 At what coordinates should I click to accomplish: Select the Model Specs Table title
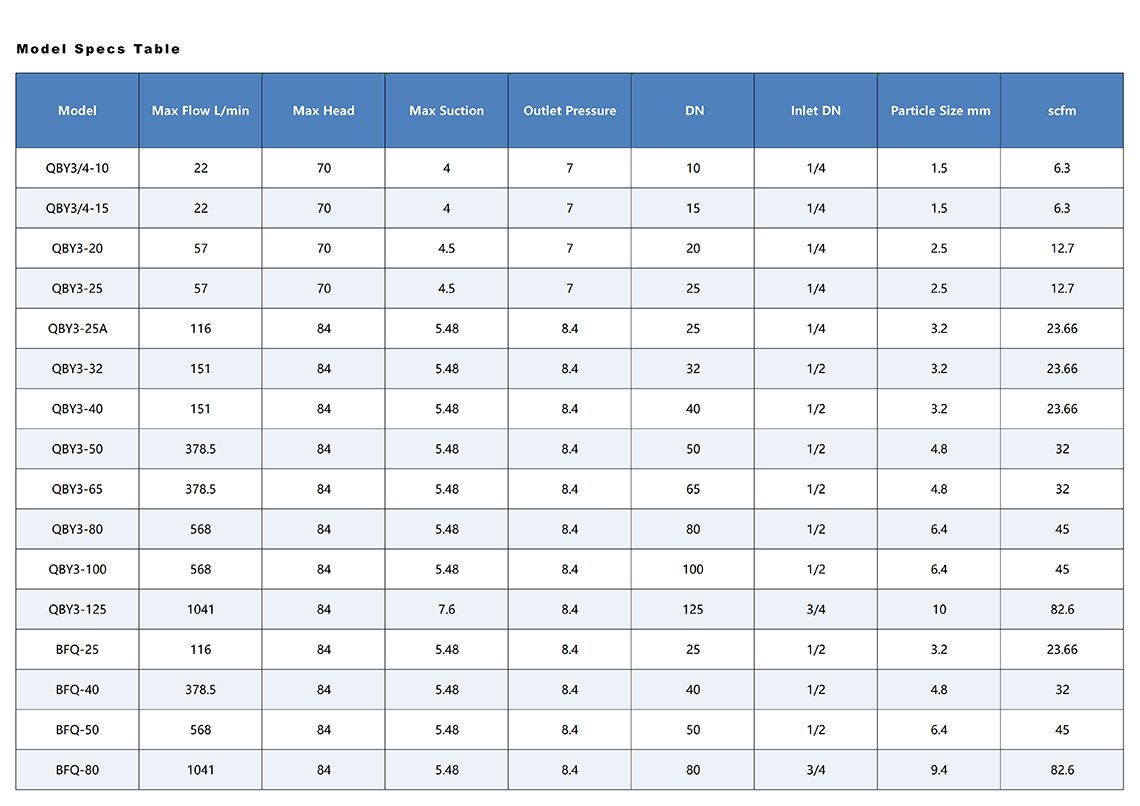point(98,49)
